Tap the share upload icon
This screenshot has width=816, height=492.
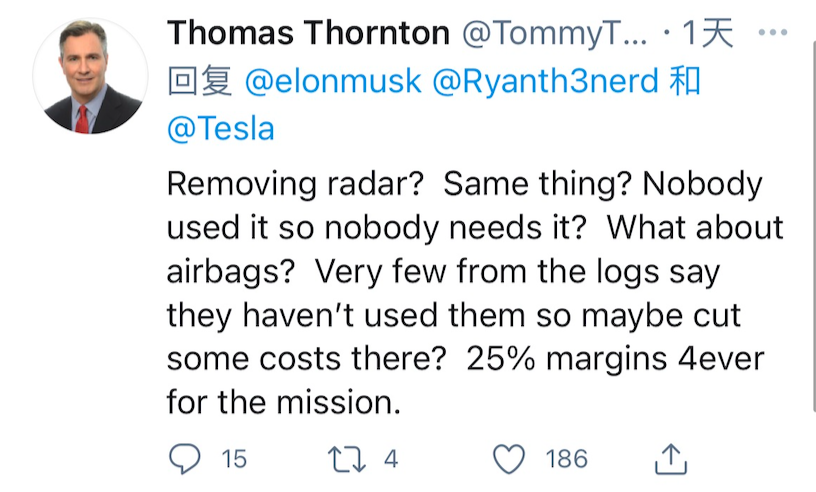[672, 459]
